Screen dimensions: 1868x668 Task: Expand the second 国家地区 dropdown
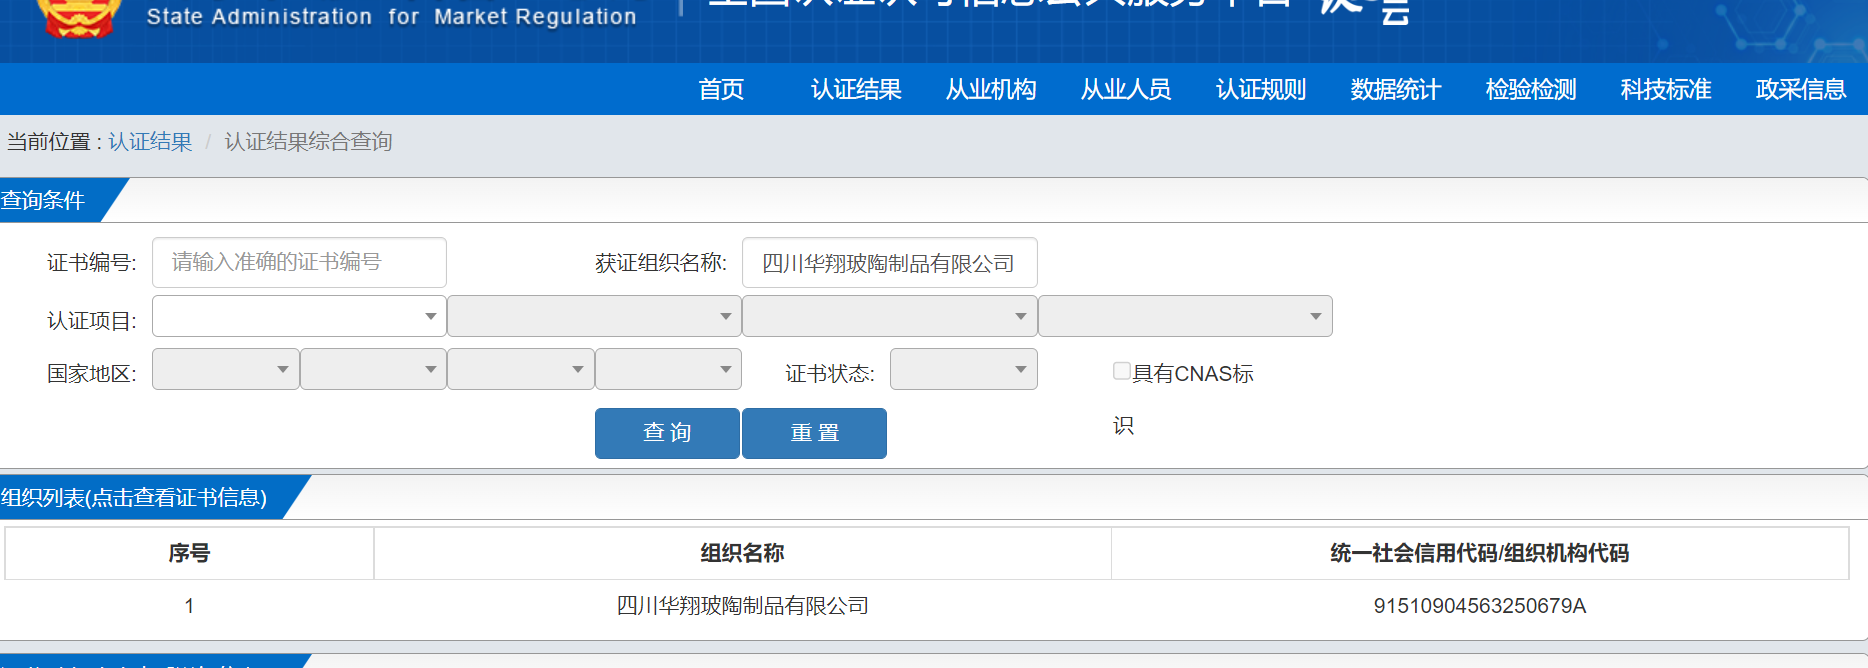373,369
